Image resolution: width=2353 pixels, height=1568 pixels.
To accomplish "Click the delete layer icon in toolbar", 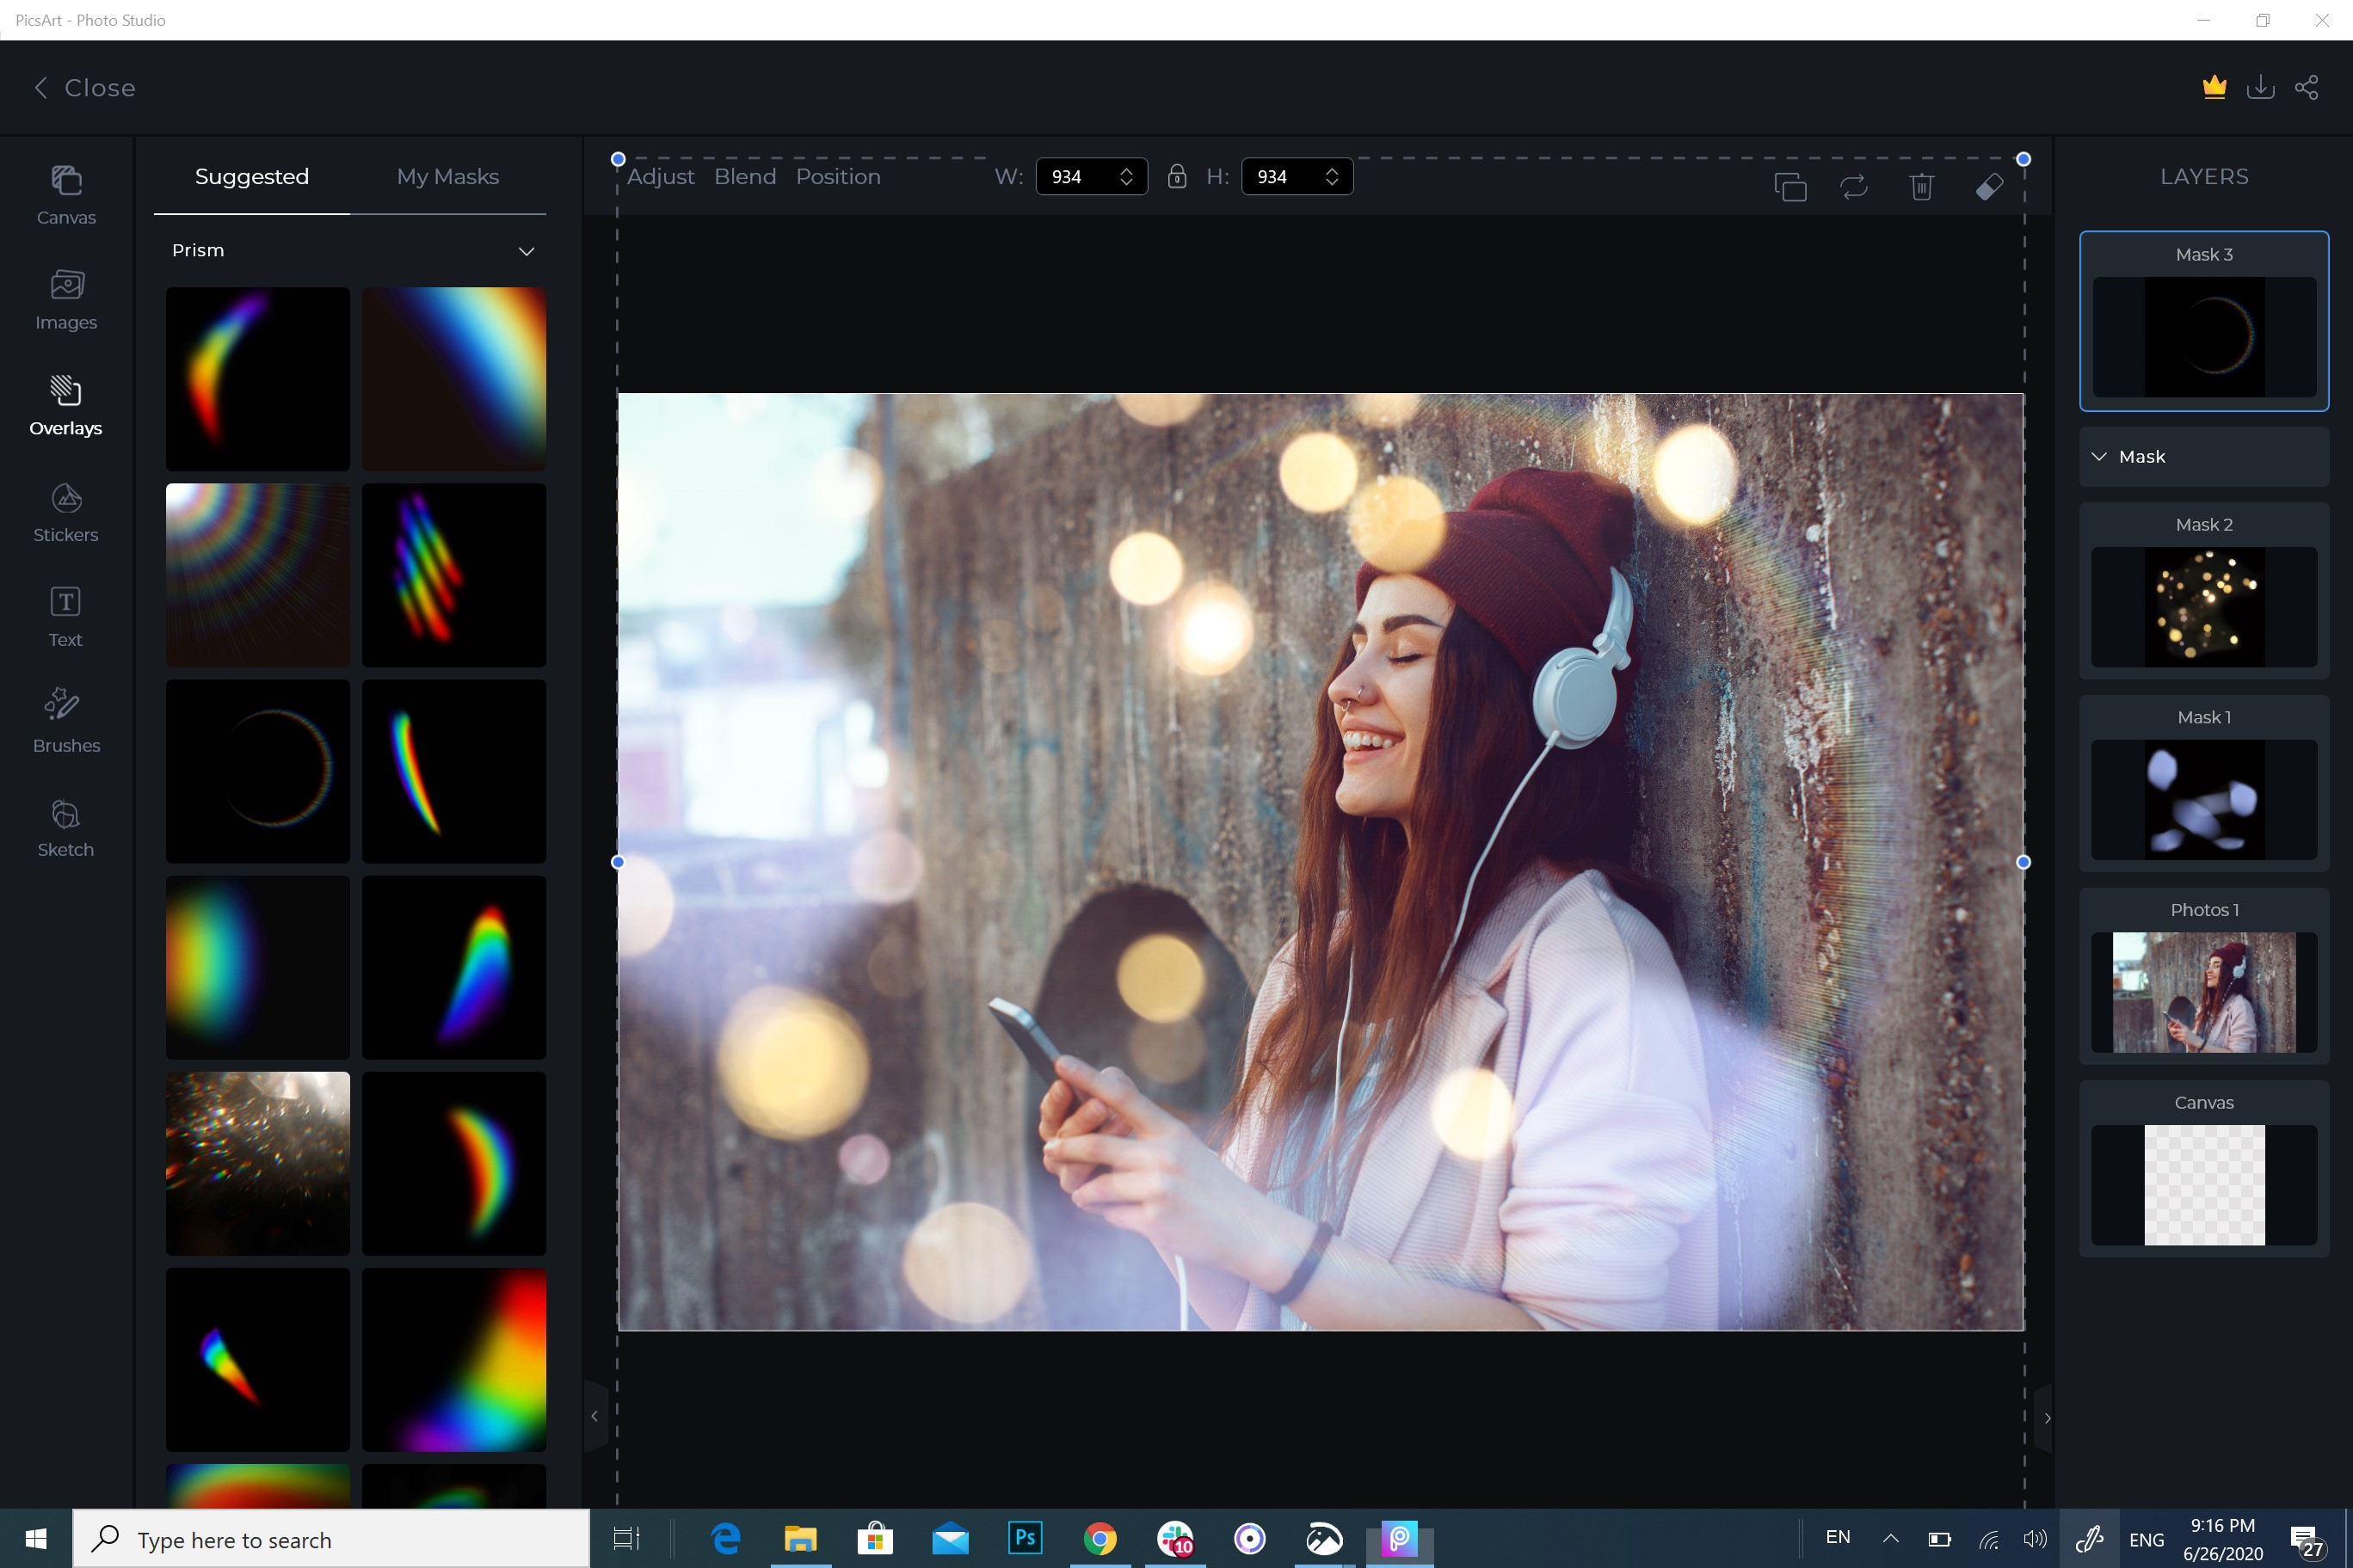I will tap(1920, 188).
